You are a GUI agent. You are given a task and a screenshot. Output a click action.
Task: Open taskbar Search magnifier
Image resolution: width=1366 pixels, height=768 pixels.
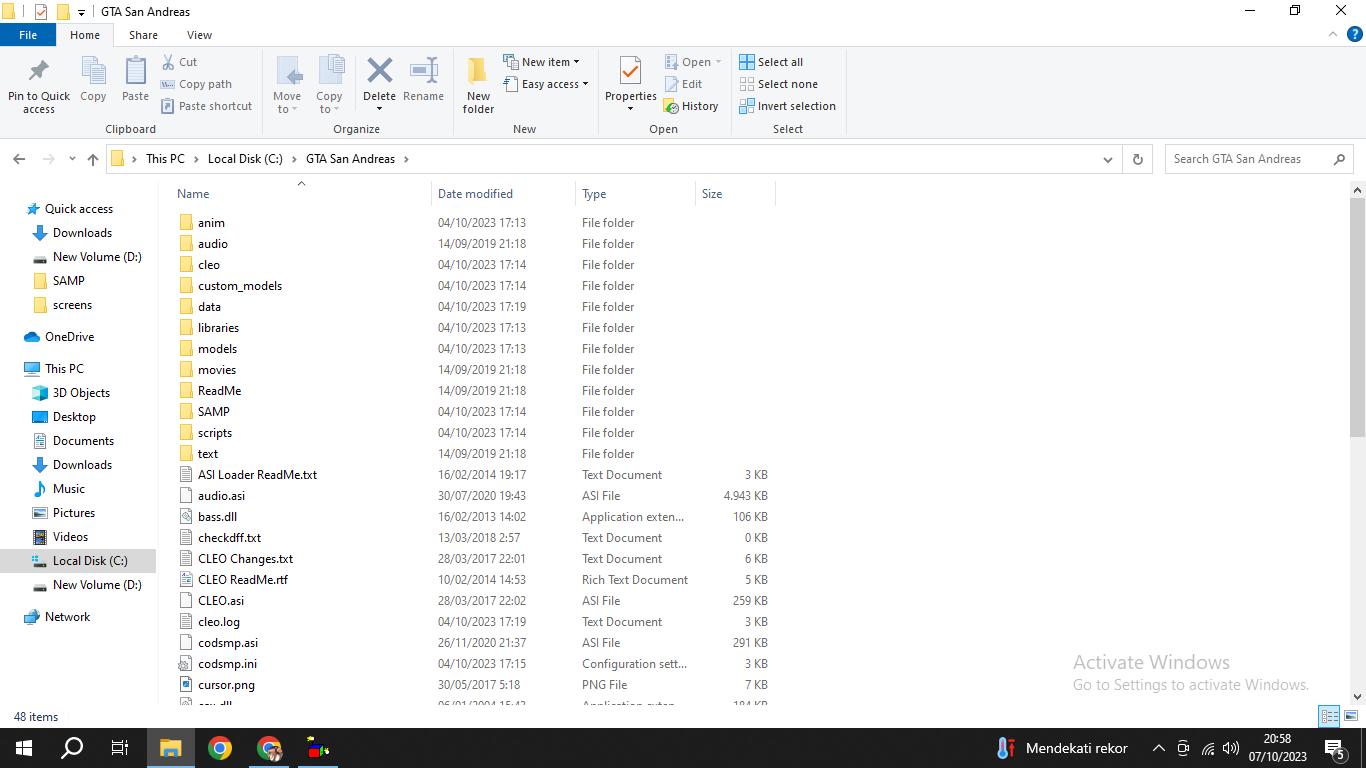click(x=72, y=748)
